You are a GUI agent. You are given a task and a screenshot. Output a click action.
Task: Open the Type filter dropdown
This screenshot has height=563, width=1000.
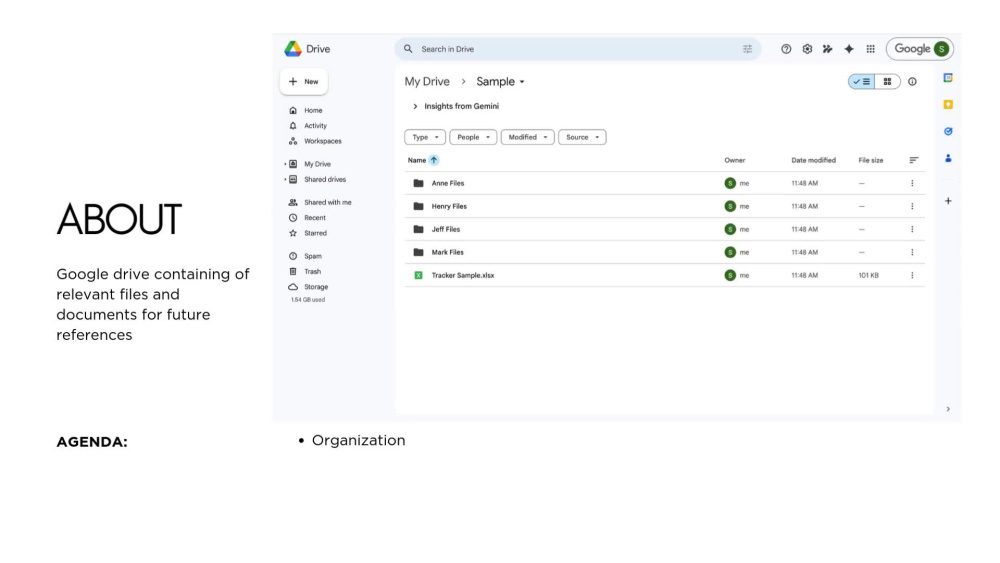(x=425, y=137)
